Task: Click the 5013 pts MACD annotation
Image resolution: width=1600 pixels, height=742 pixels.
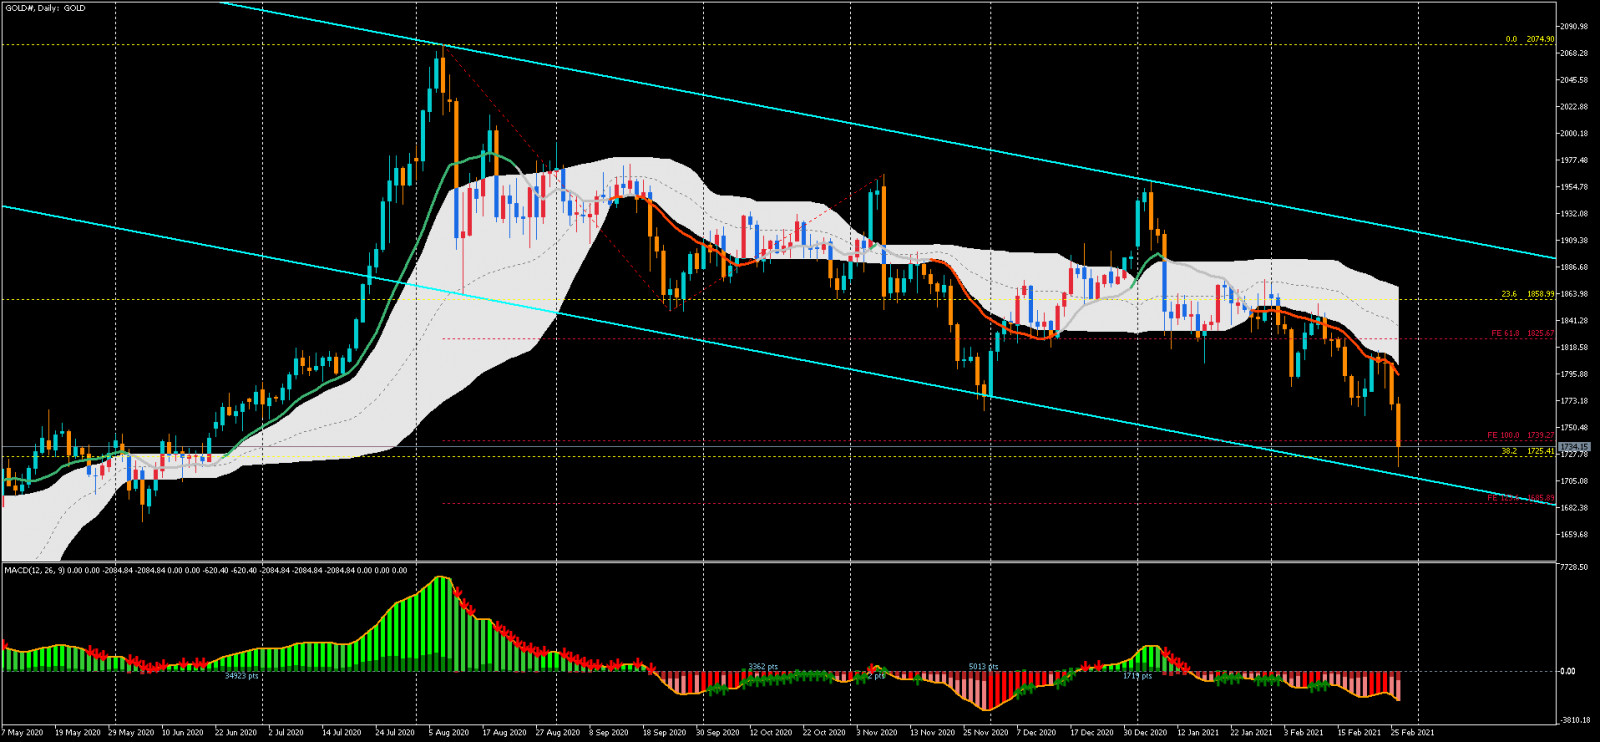Action: tap(983, 667)
